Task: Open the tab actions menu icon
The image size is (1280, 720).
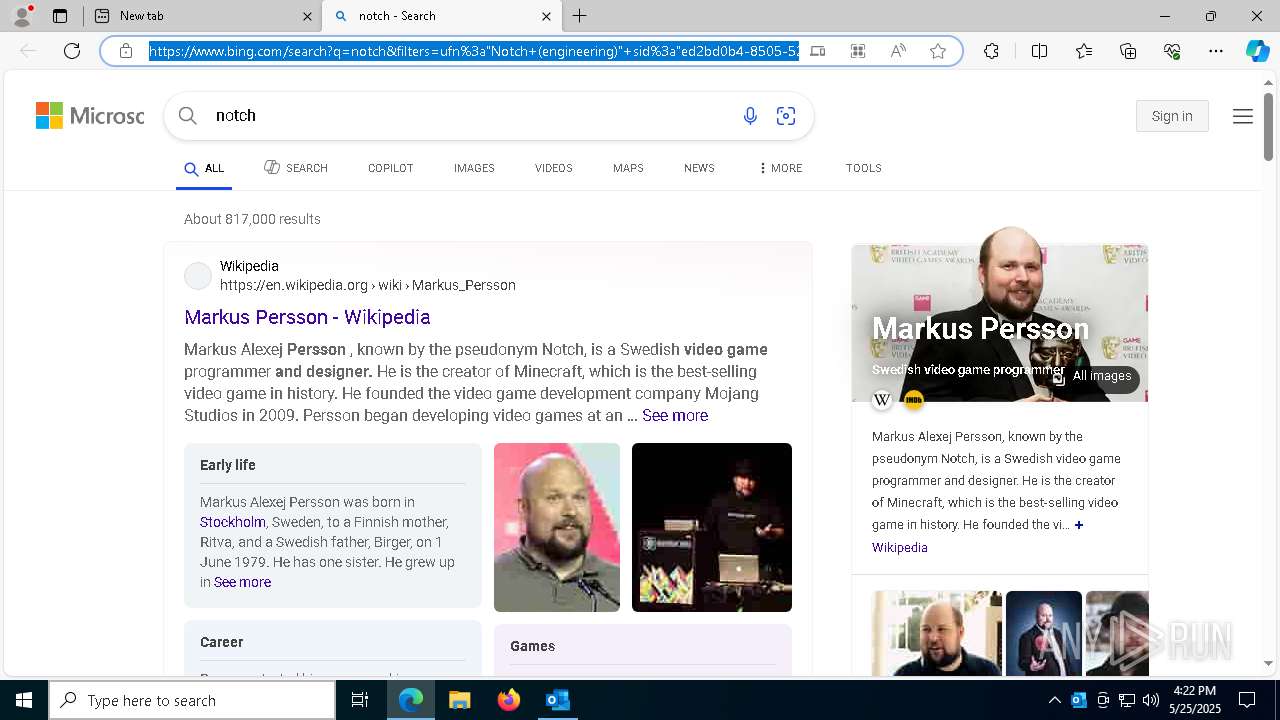Action: (x=60, y=16)
